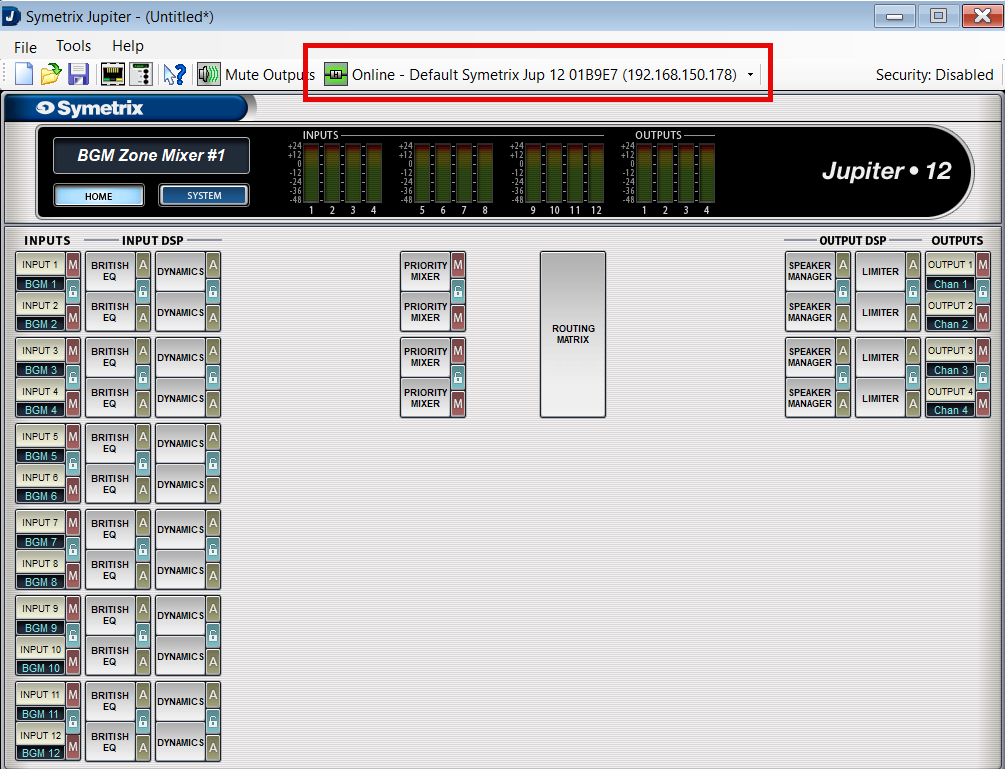Open the INPUT 1 block
The height and width of the screenshot is (769, 1005).
click(x=40, y=265)
